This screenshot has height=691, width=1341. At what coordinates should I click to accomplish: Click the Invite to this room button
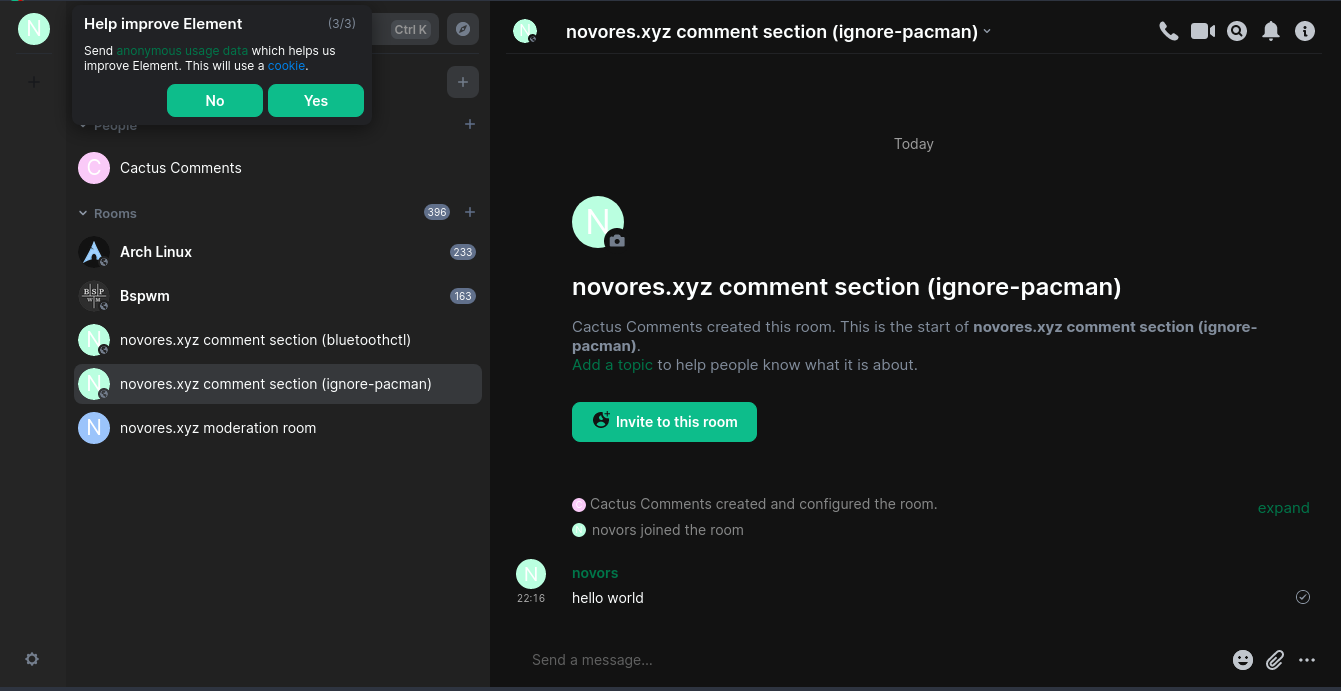point(664,422)
